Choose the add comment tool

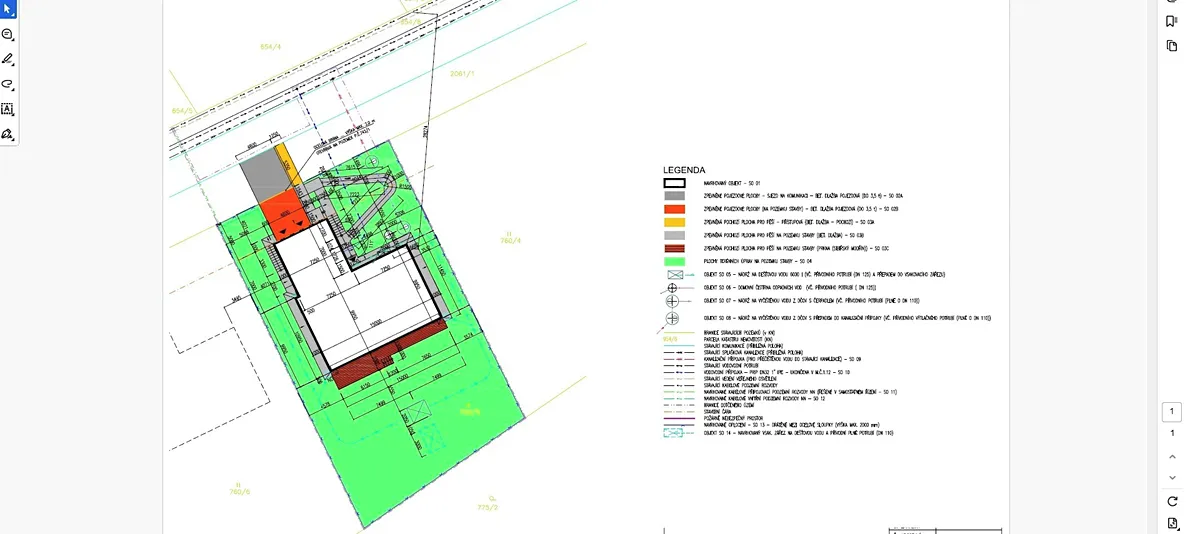[x=7, y=34]
